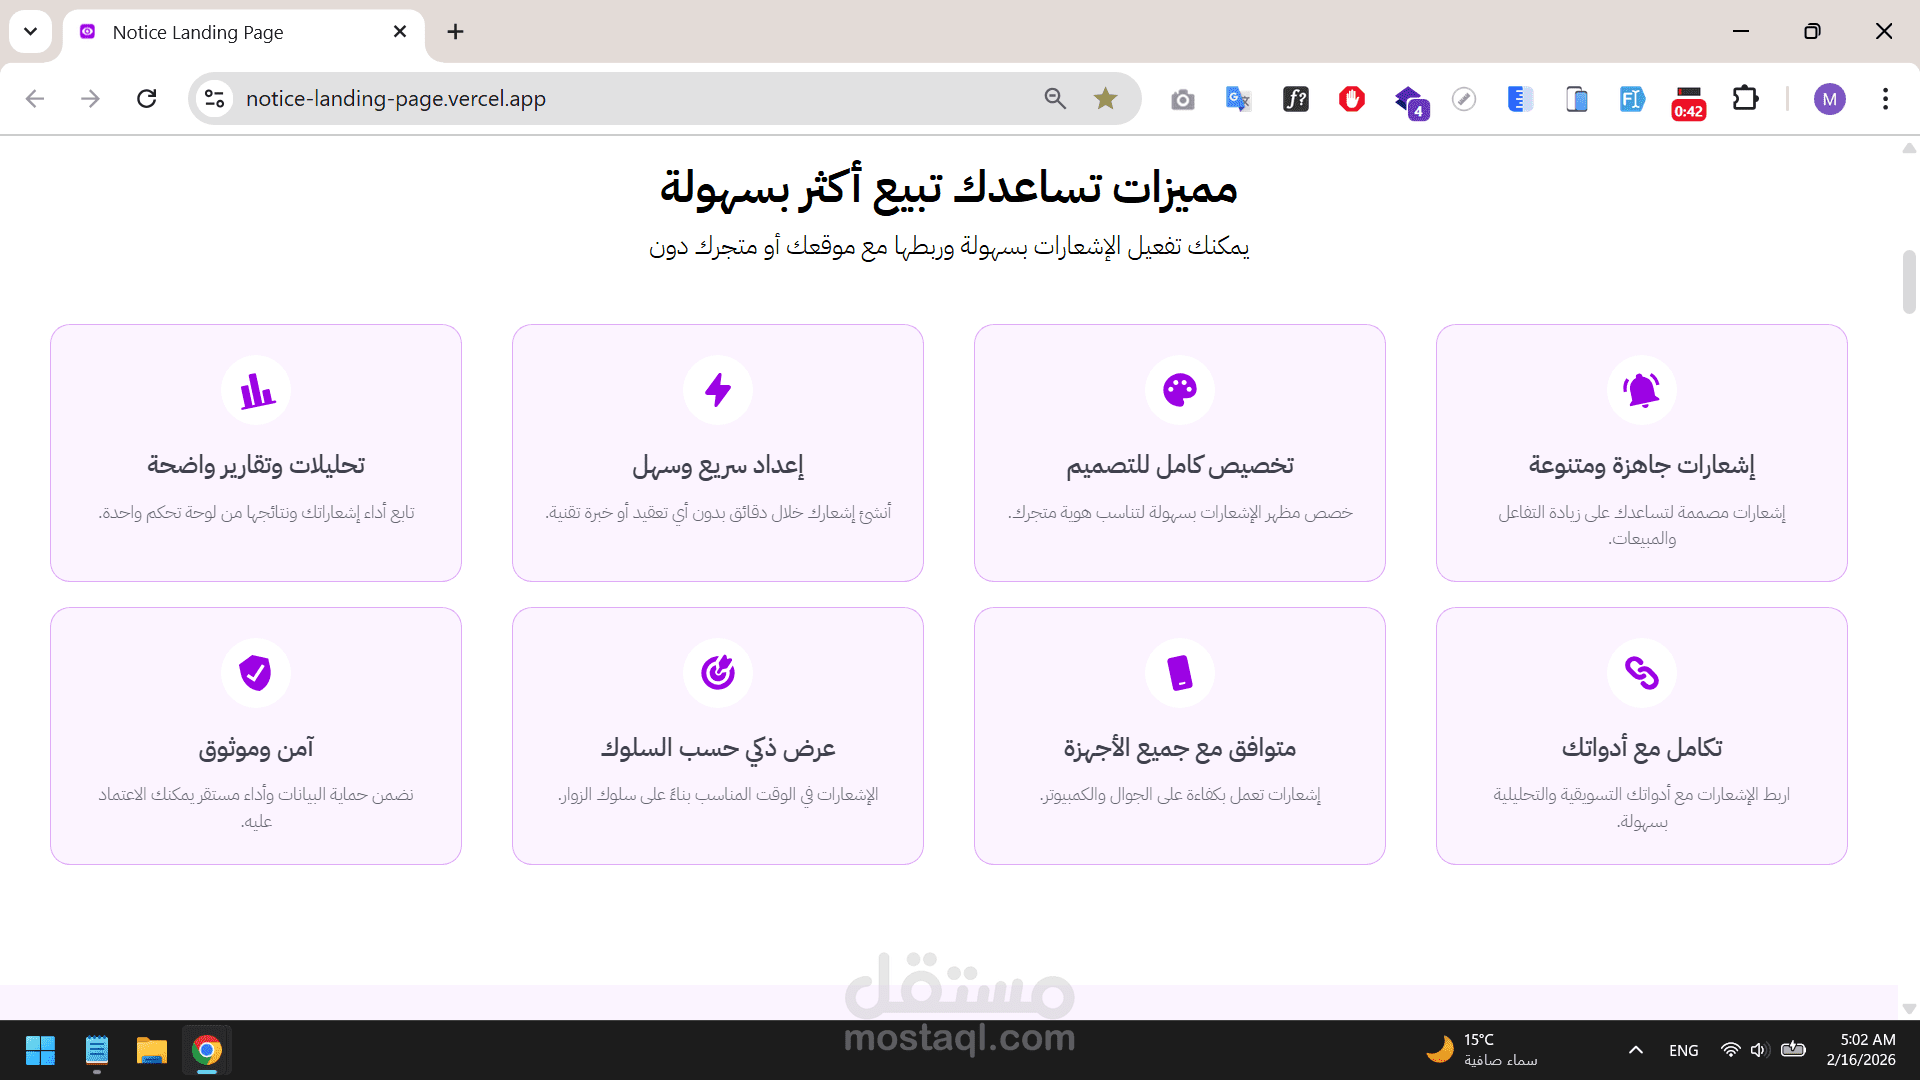Open the M profile avatar
This screenshot has height=1080, width=1920.
(1829, 98)
